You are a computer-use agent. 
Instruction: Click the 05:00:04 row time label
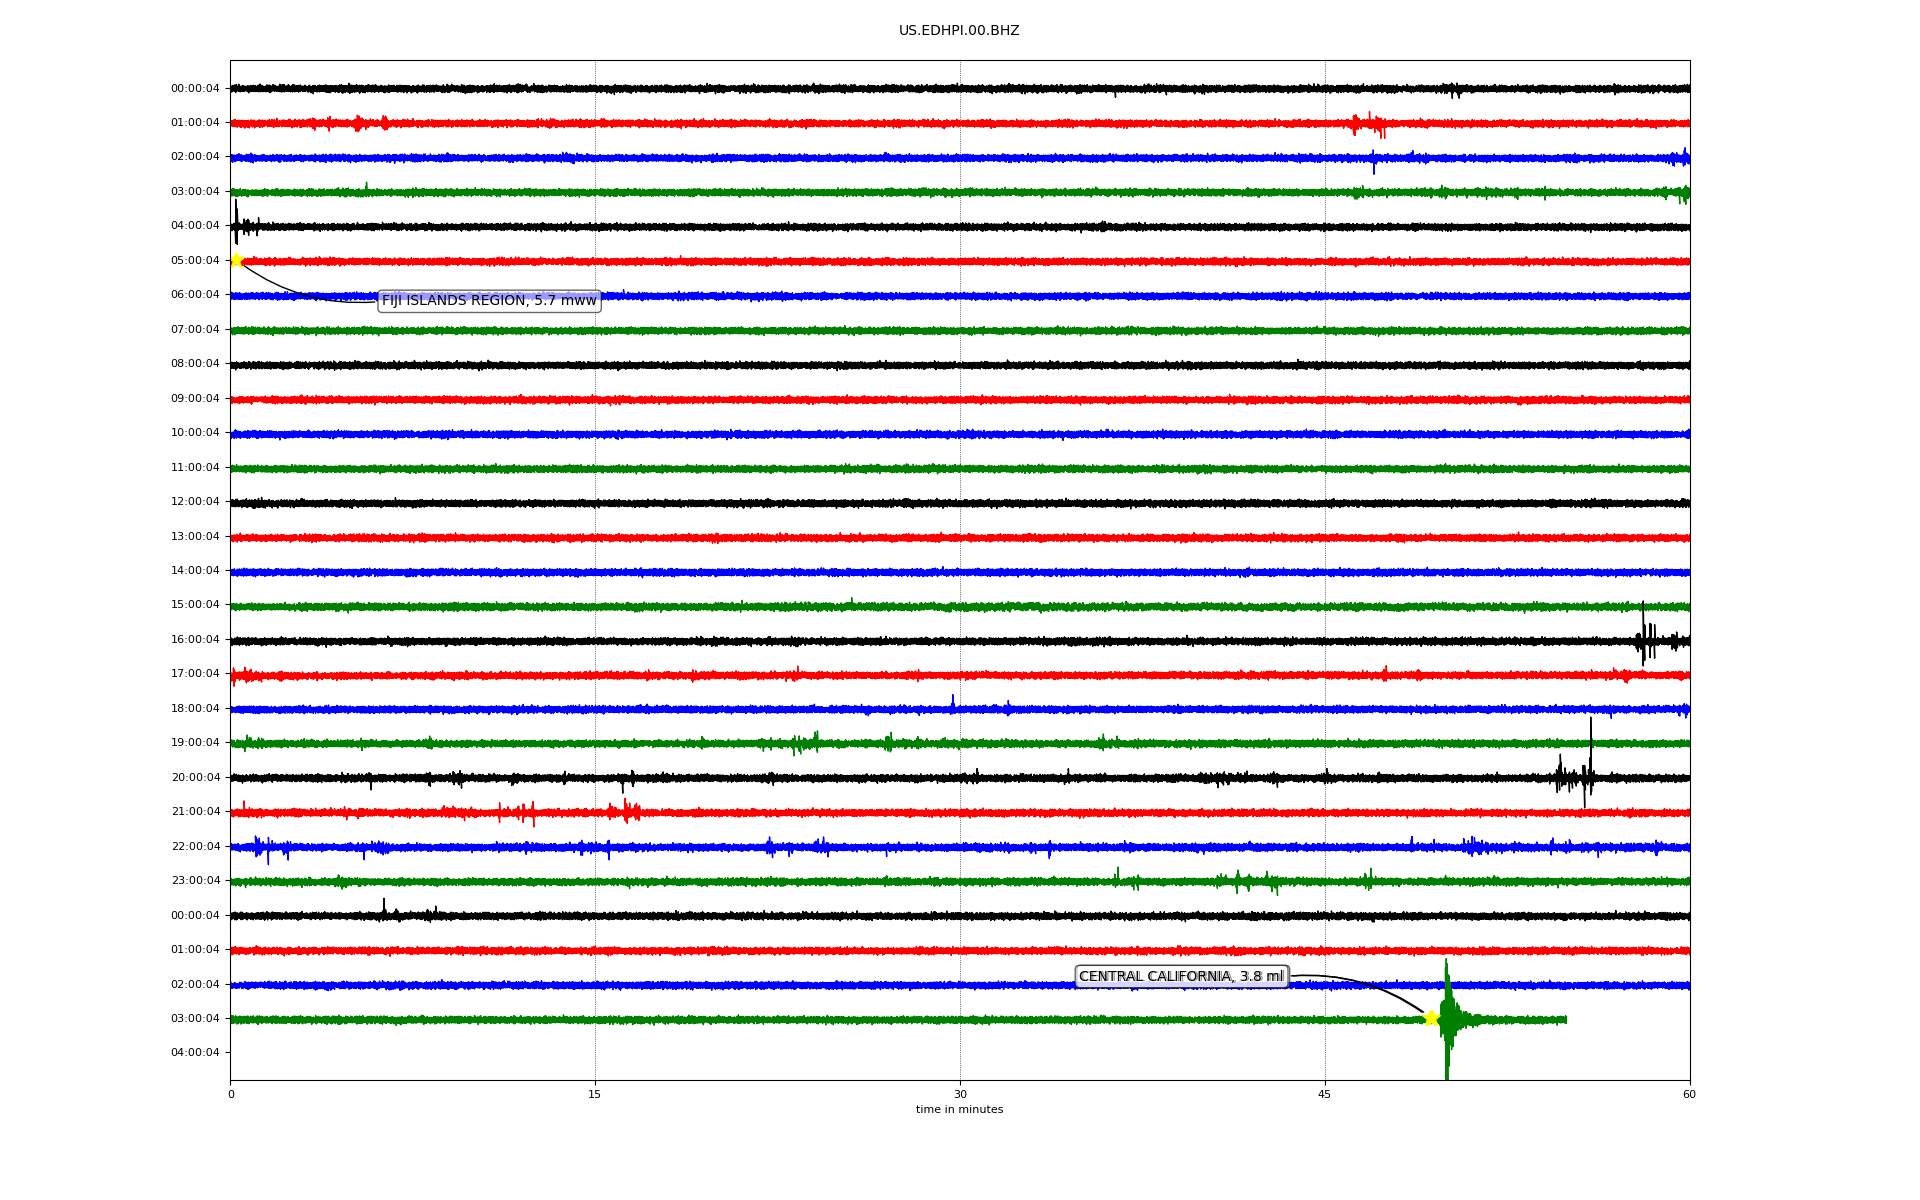[x=195, y=260]
